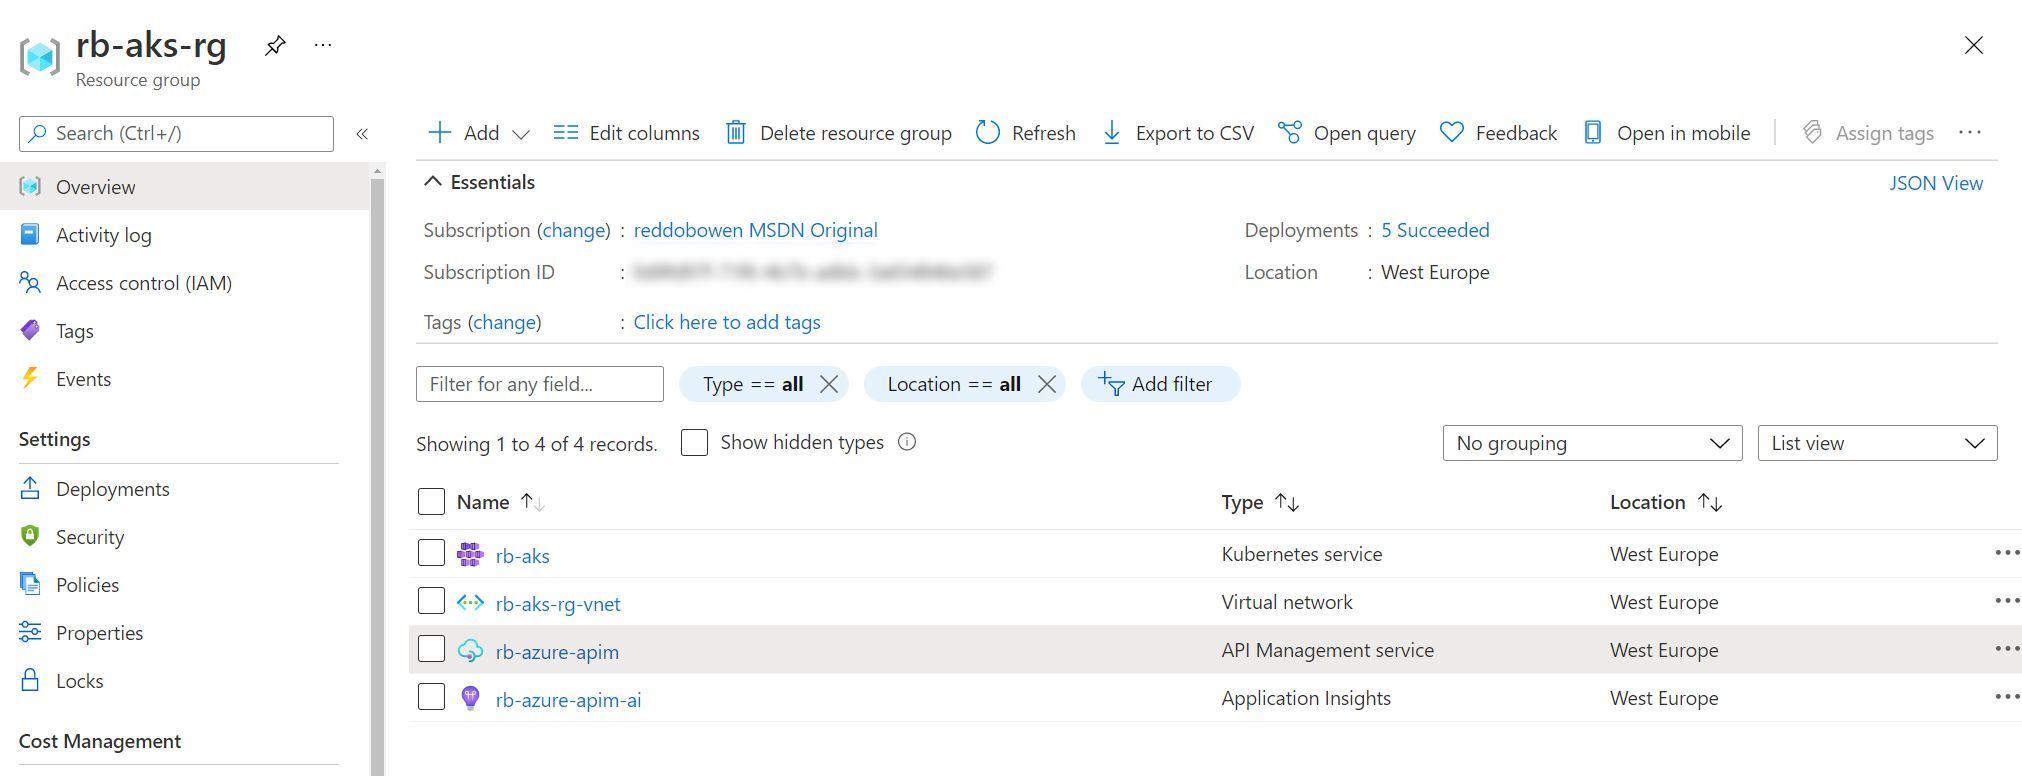Click Filter for any field input
This screenshot has height=776, width=2022.
click(540, 384)
